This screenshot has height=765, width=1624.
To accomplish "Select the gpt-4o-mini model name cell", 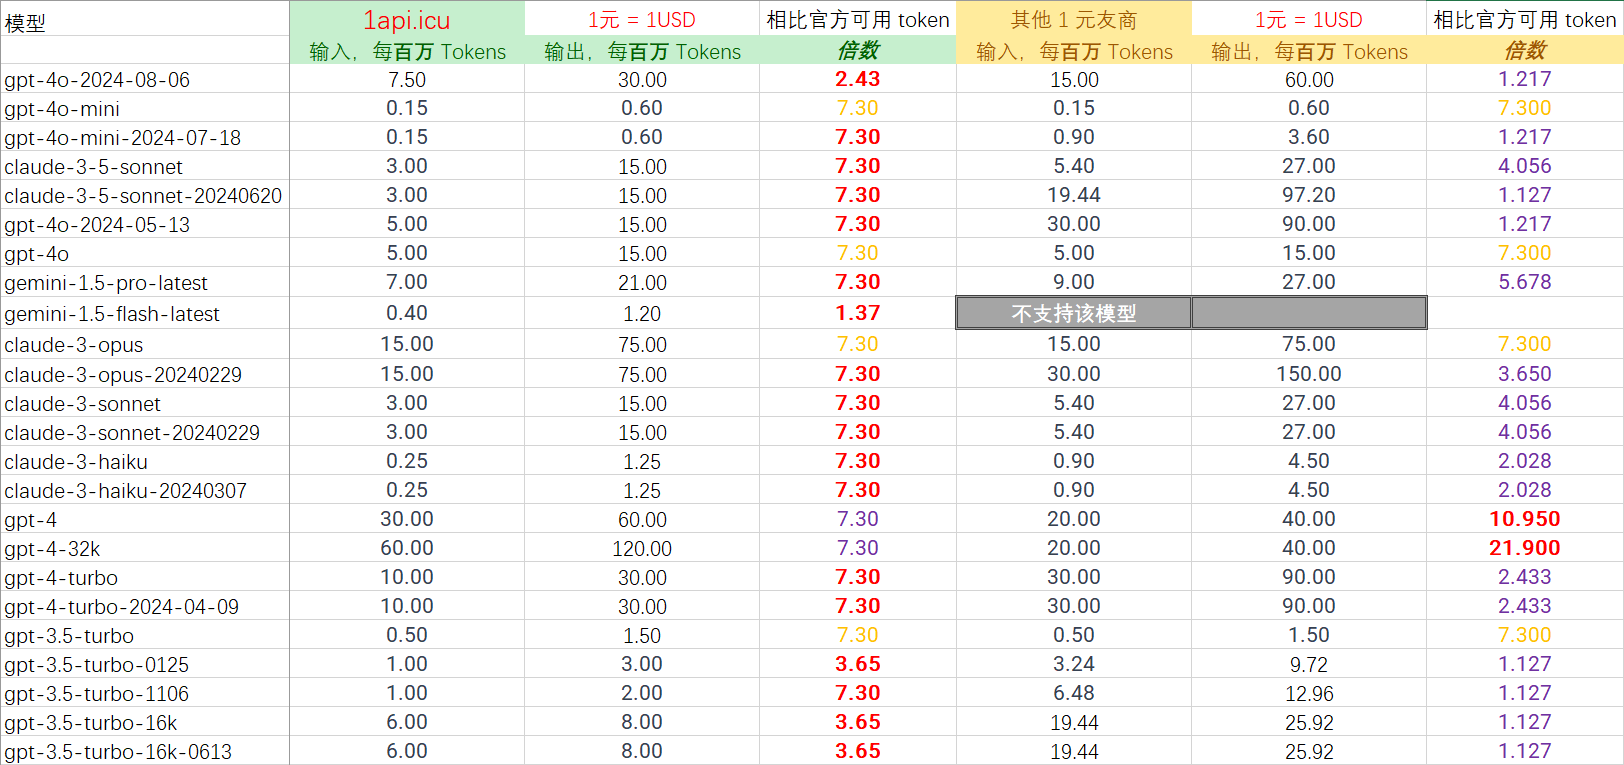I will [145, 108].
